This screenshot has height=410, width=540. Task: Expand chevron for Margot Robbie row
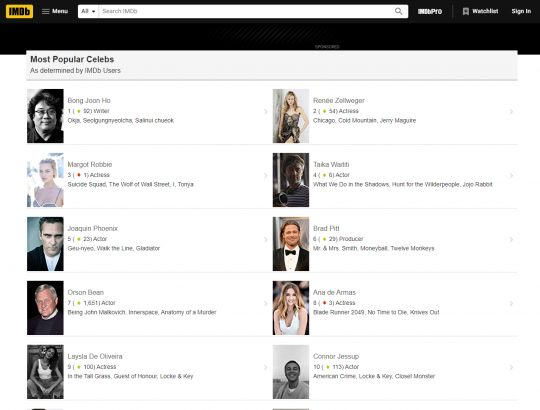266,176
